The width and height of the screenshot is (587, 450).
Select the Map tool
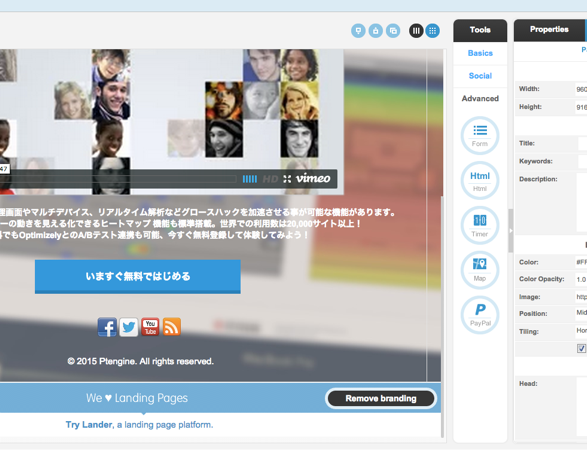coord(480,270)
